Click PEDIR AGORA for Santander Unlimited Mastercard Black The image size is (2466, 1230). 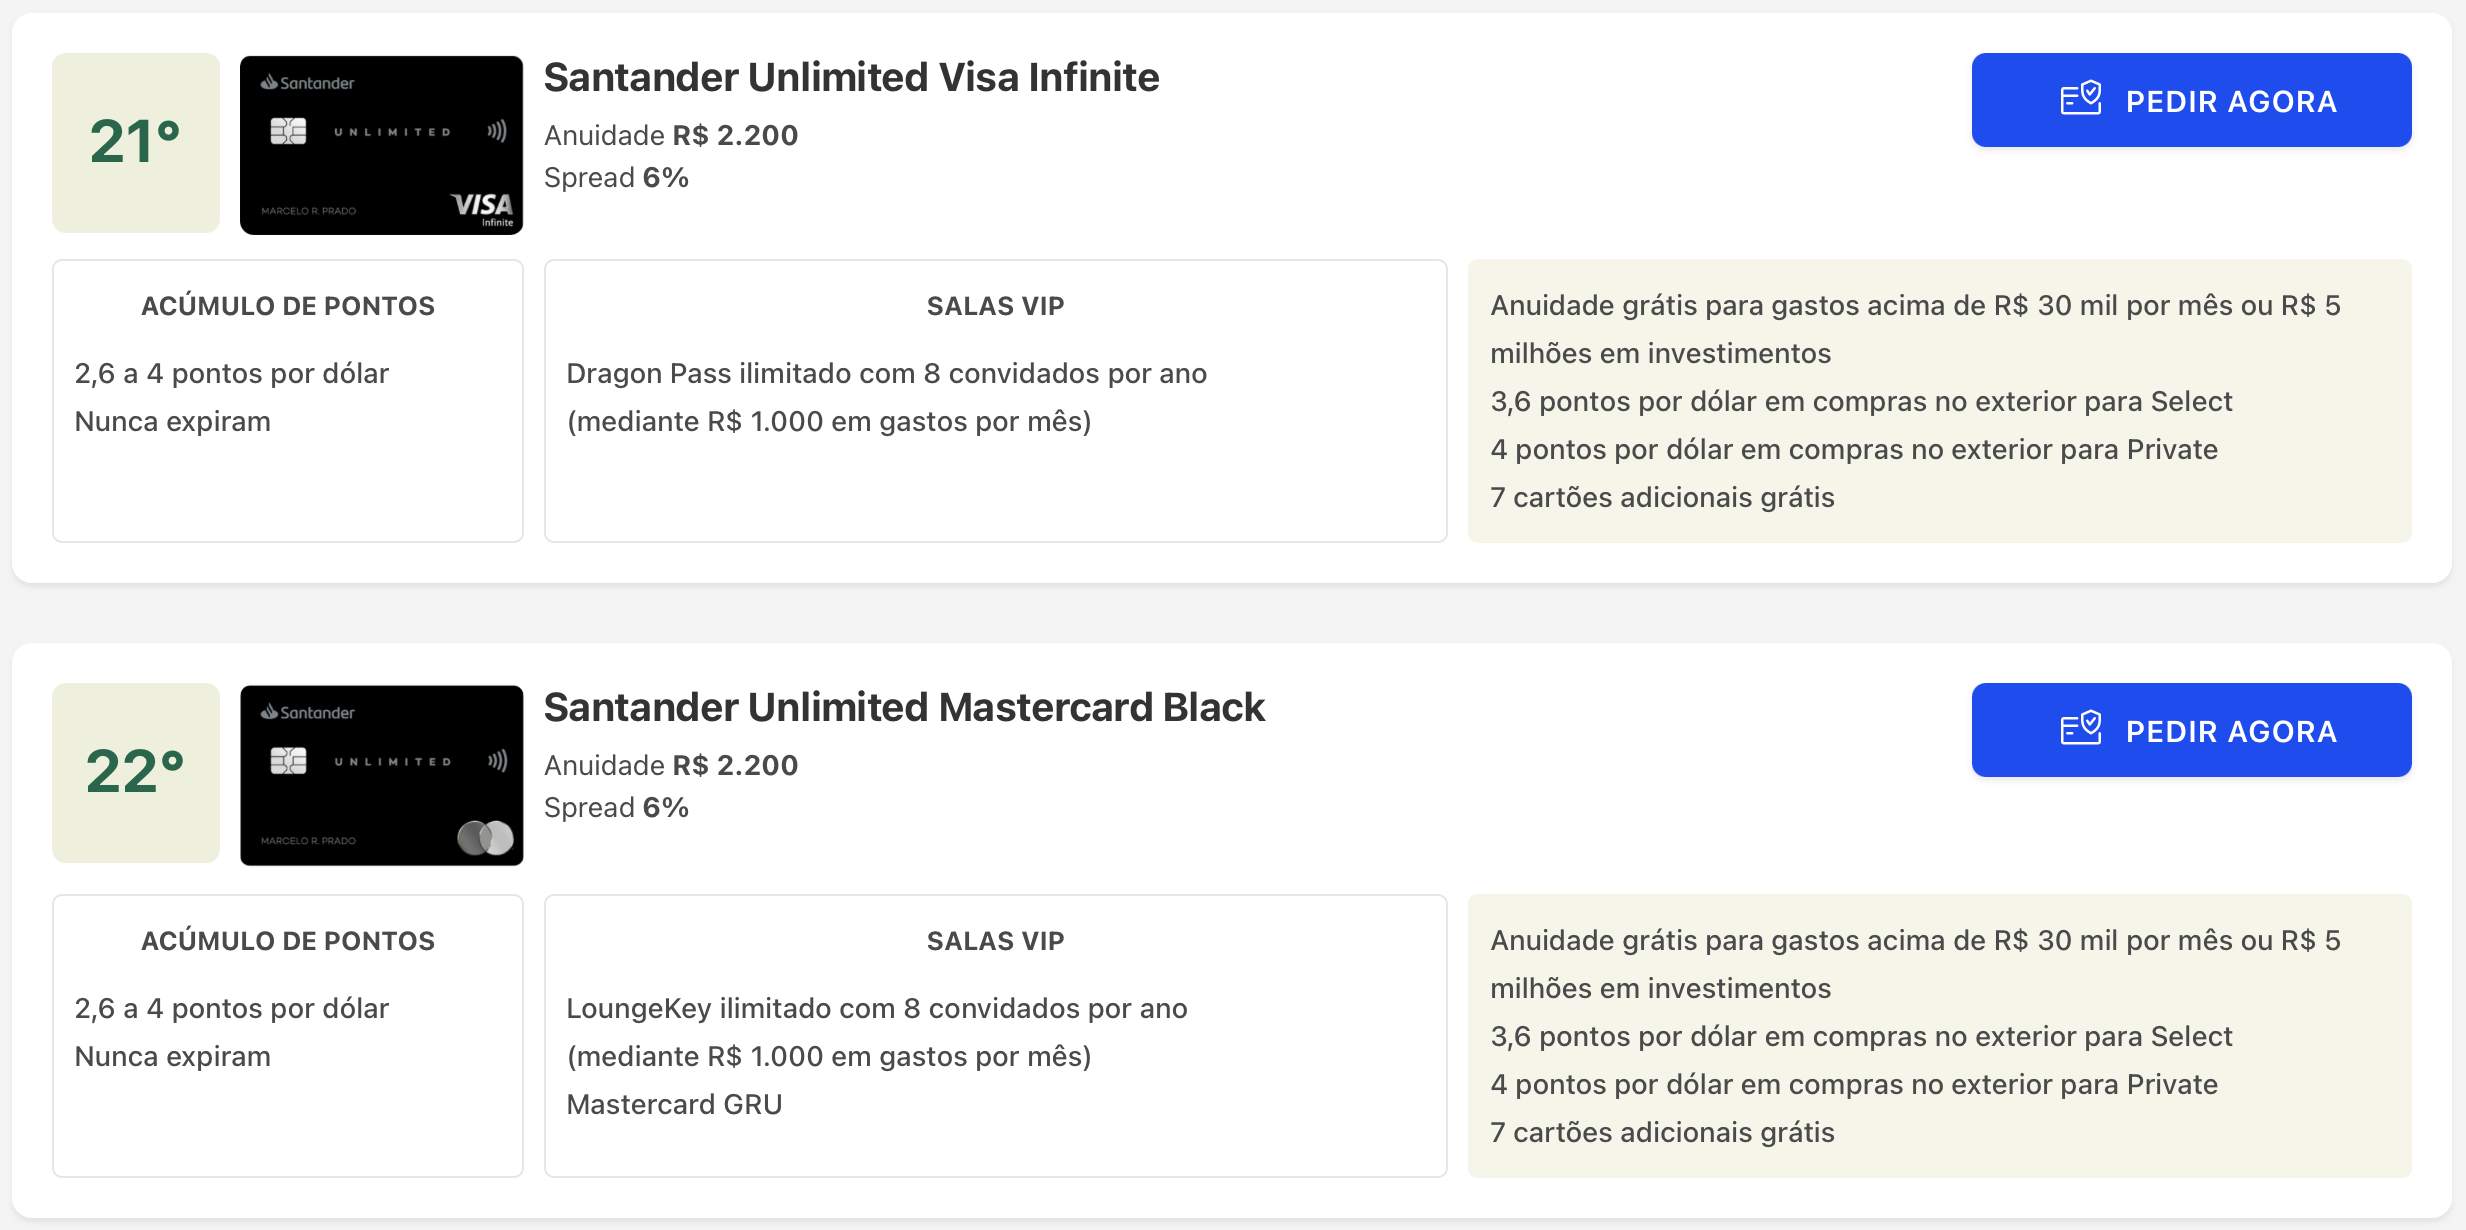2190,730
